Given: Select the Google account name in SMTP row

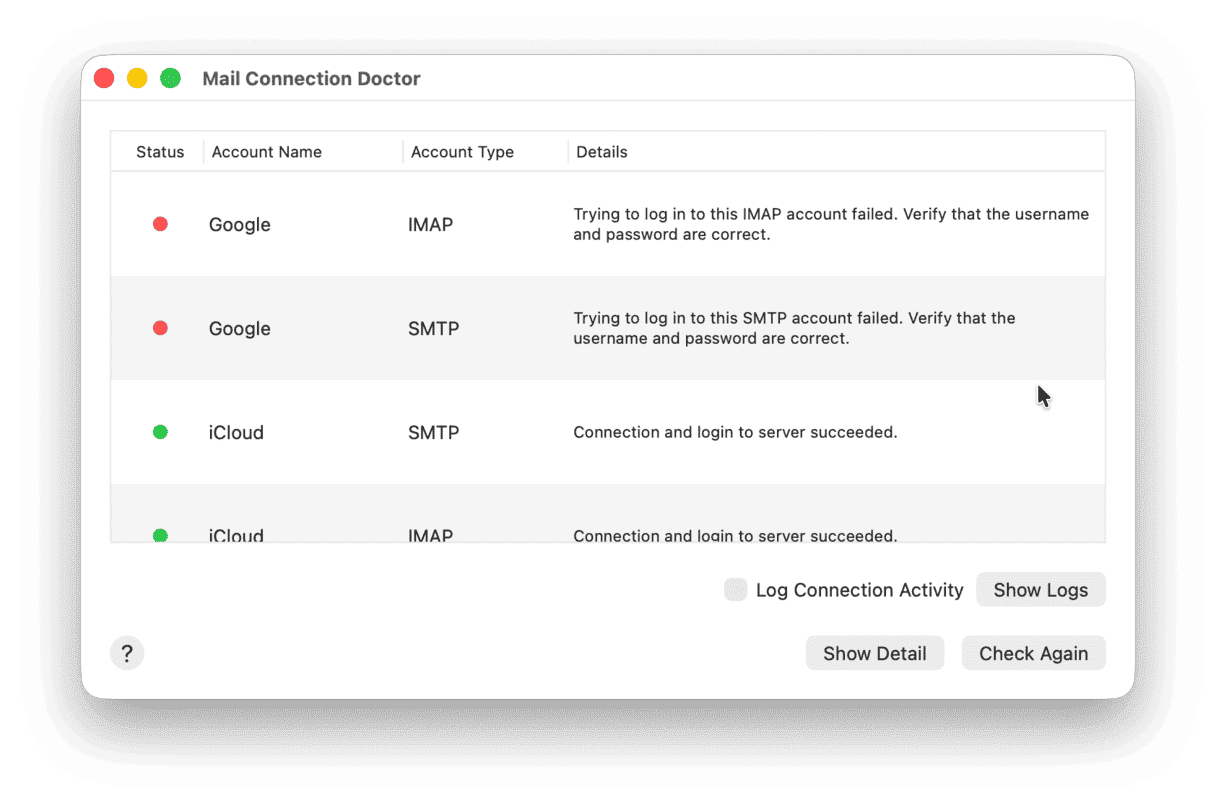Looking at the screenshot, I should pyautogui.click(x=240, y=329).
